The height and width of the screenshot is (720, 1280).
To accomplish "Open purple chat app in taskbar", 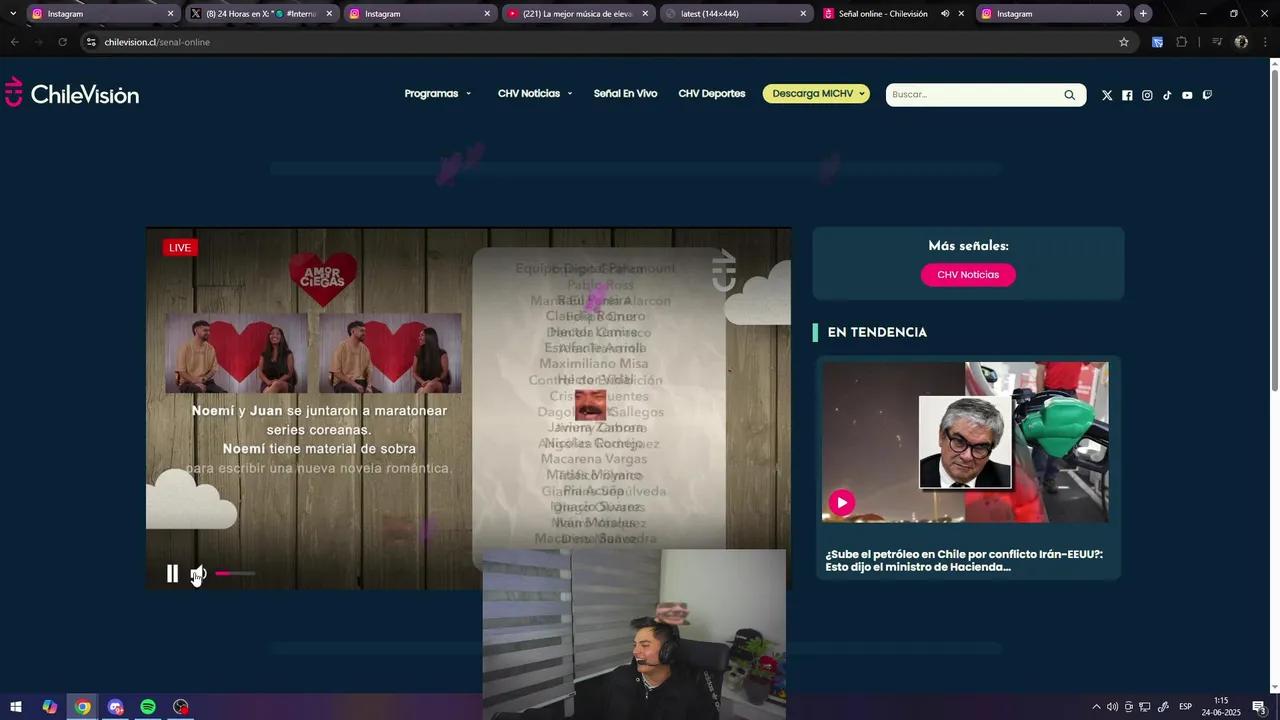I will pos(115,707).
